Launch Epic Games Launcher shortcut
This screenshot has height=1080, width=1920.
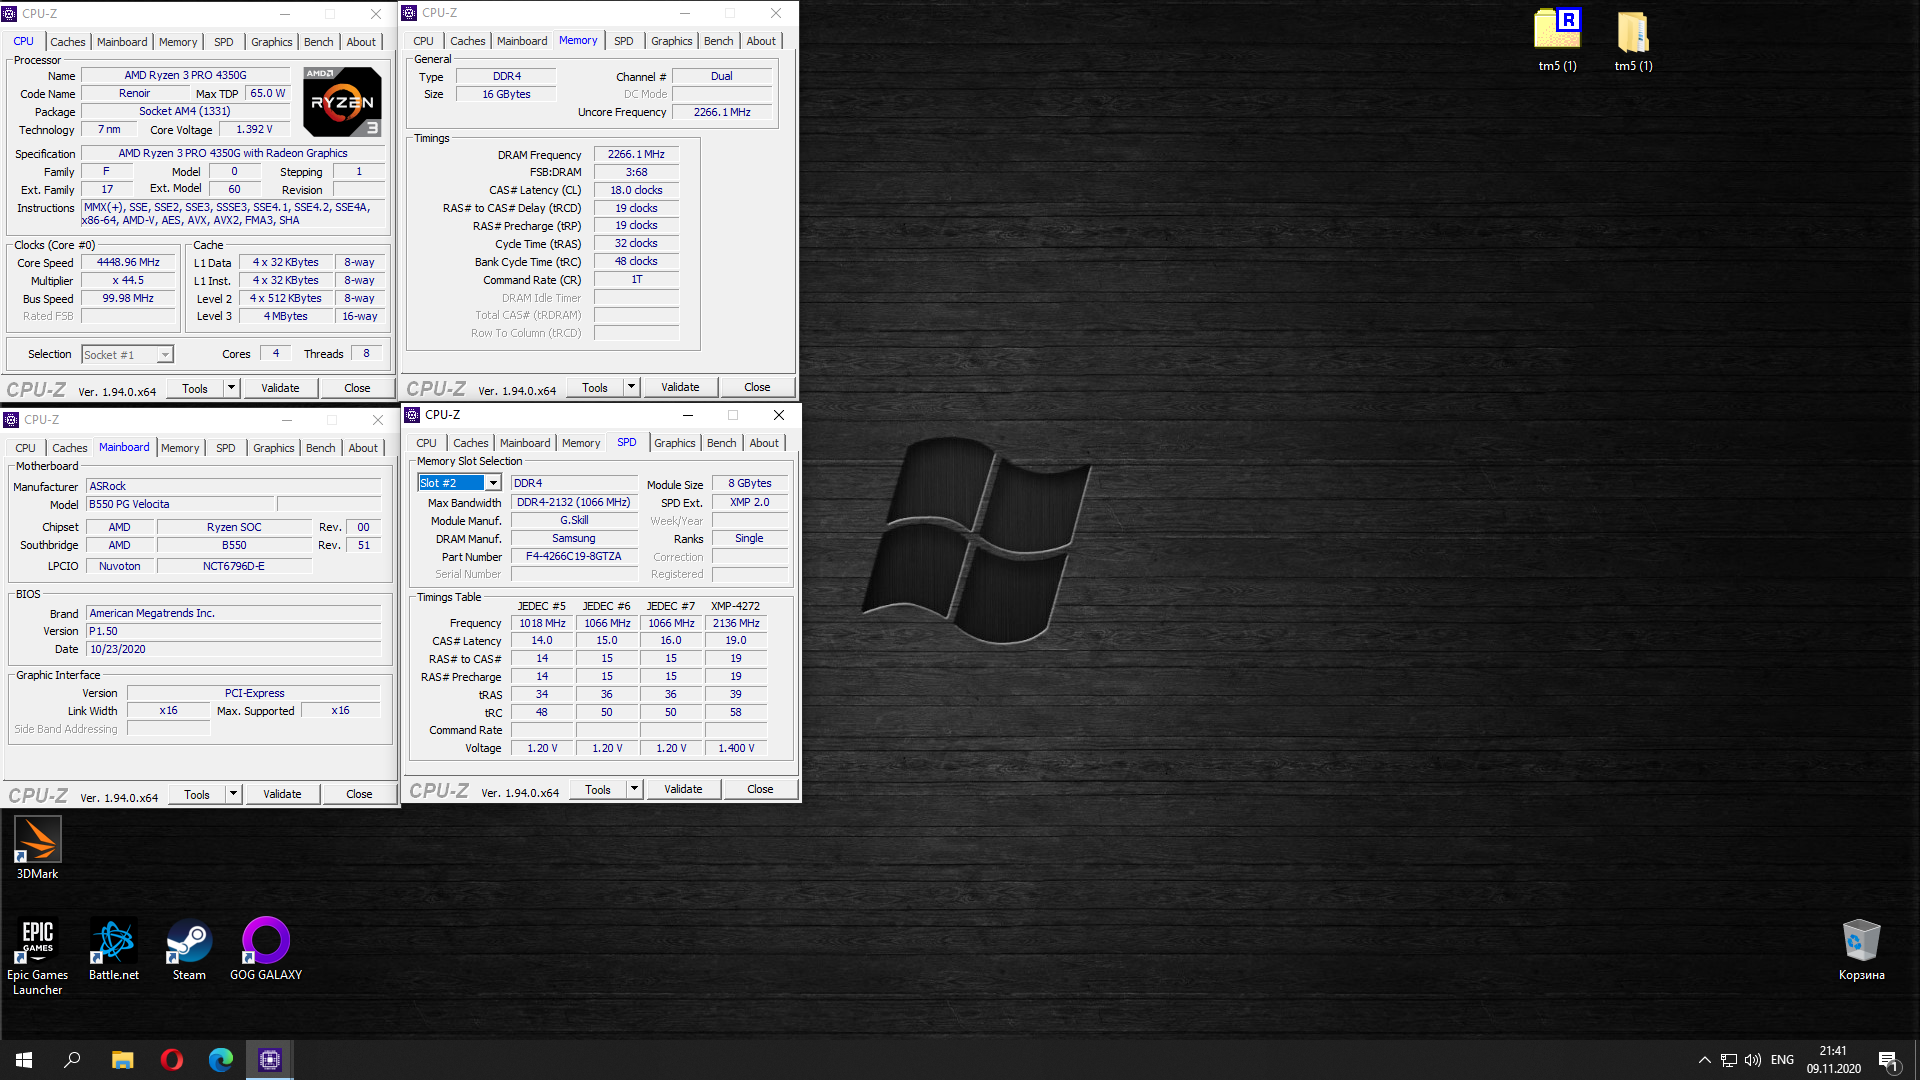point(37,956)
